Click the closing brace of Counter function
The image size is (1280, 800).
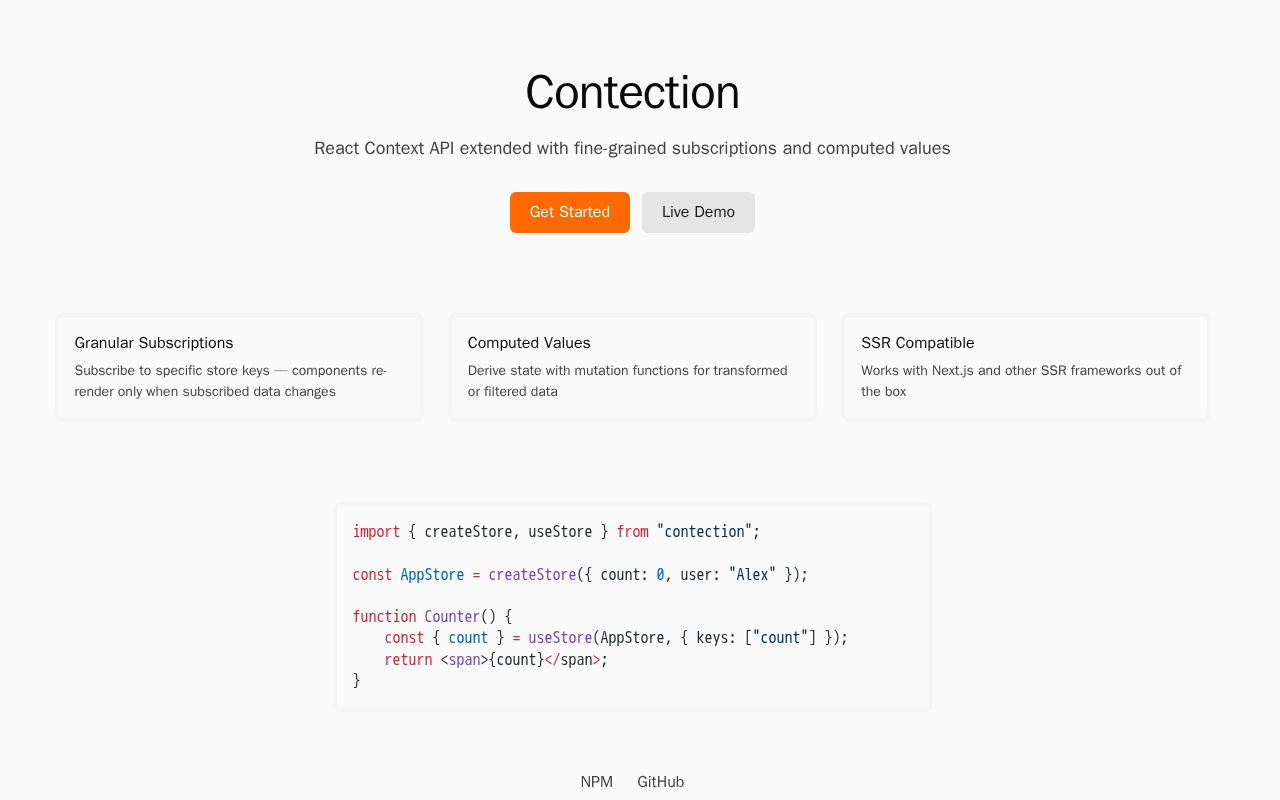(357, 681)
